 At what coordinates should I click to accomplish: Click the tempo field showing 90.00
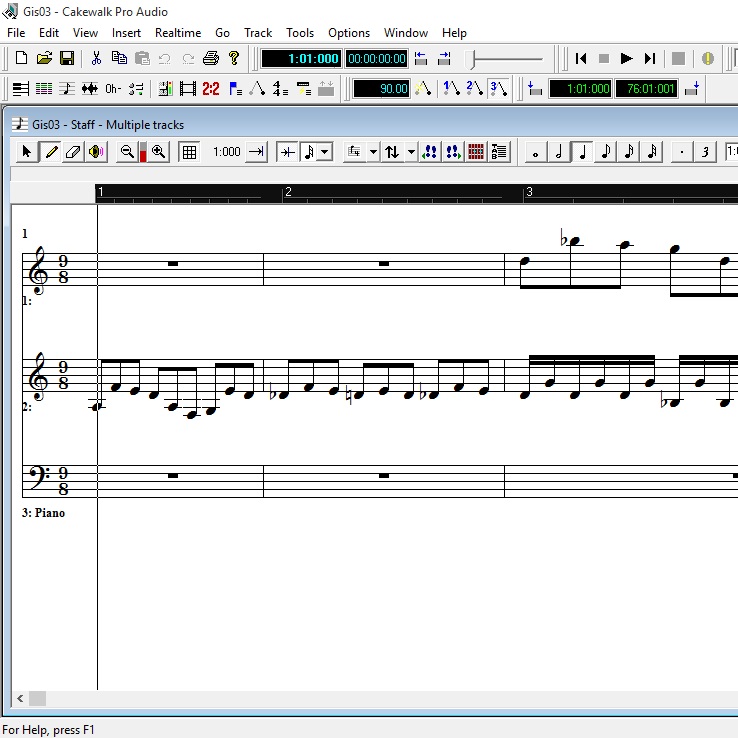pyautogui.click(x=381, y=89)
